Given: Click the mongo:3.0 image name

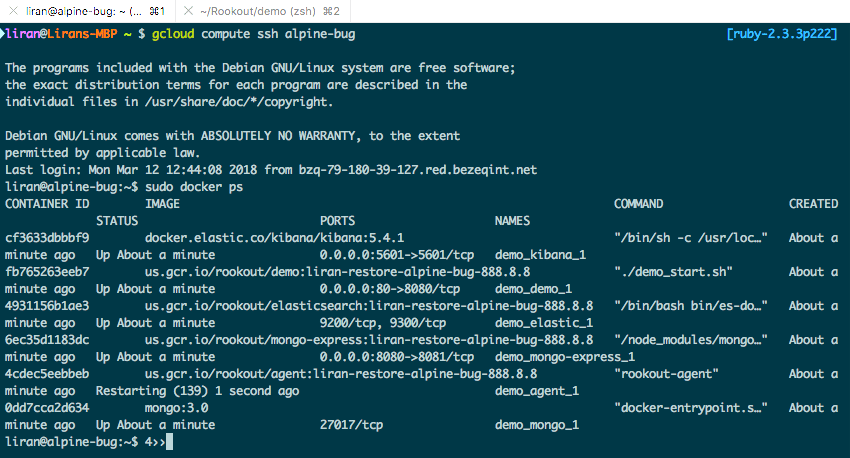Looking at the screenshot, I should (x=176, y=408).
